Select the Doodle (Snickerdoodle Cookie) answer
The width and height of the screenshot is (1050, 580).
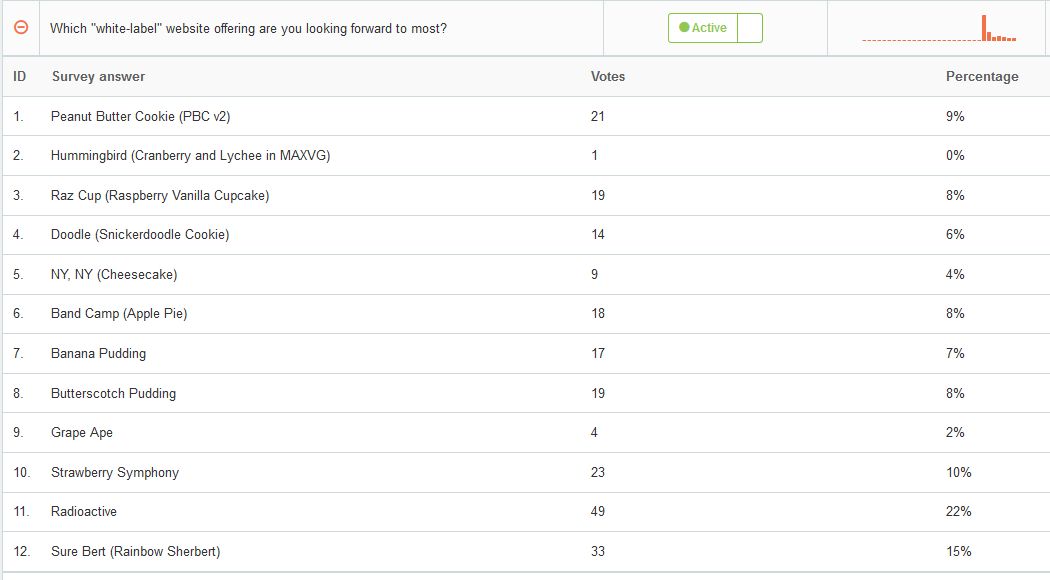click(x=140, y=234)
